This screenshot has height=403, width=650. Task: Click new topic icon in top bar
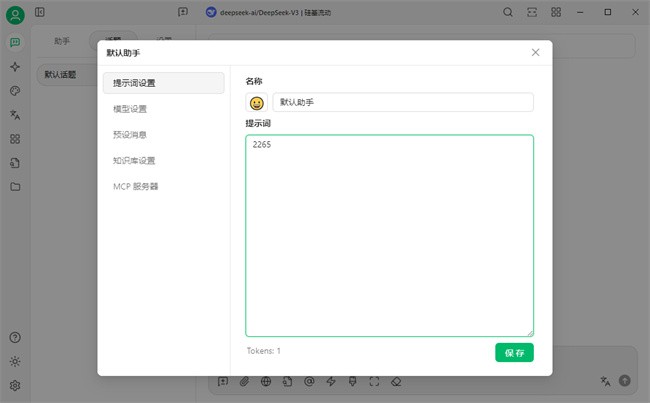tap(183, 12)
